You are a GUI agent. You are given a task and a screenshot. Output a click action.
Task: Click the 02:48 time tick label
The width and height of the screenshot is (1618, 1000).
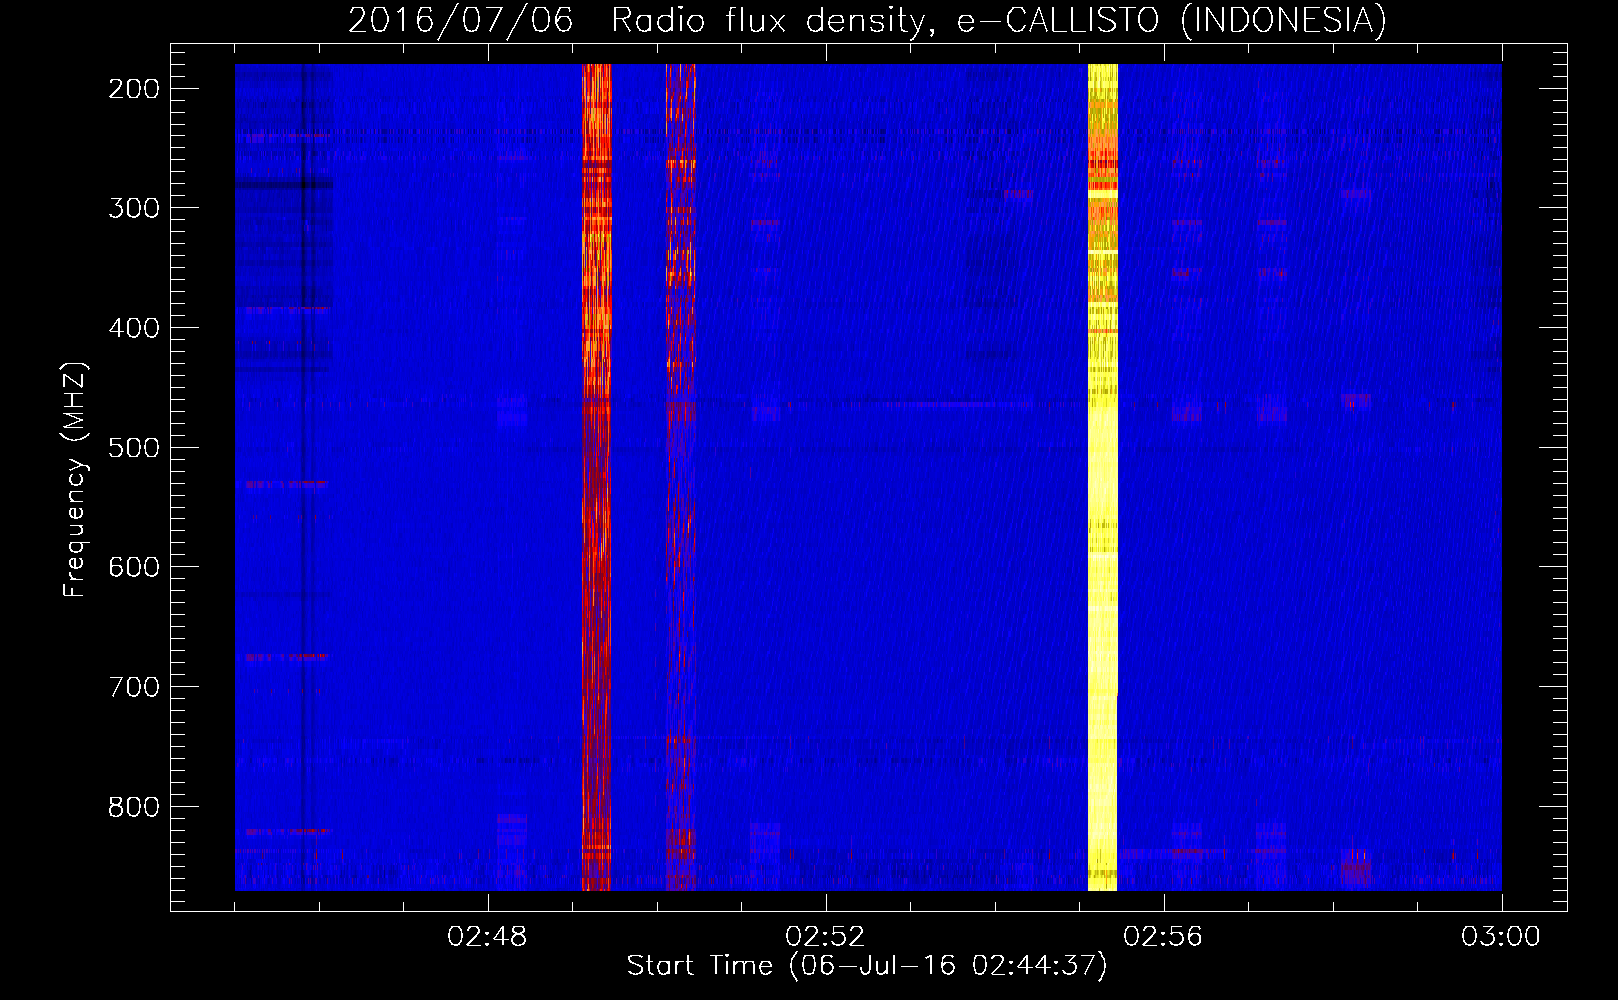pos(488,937)
